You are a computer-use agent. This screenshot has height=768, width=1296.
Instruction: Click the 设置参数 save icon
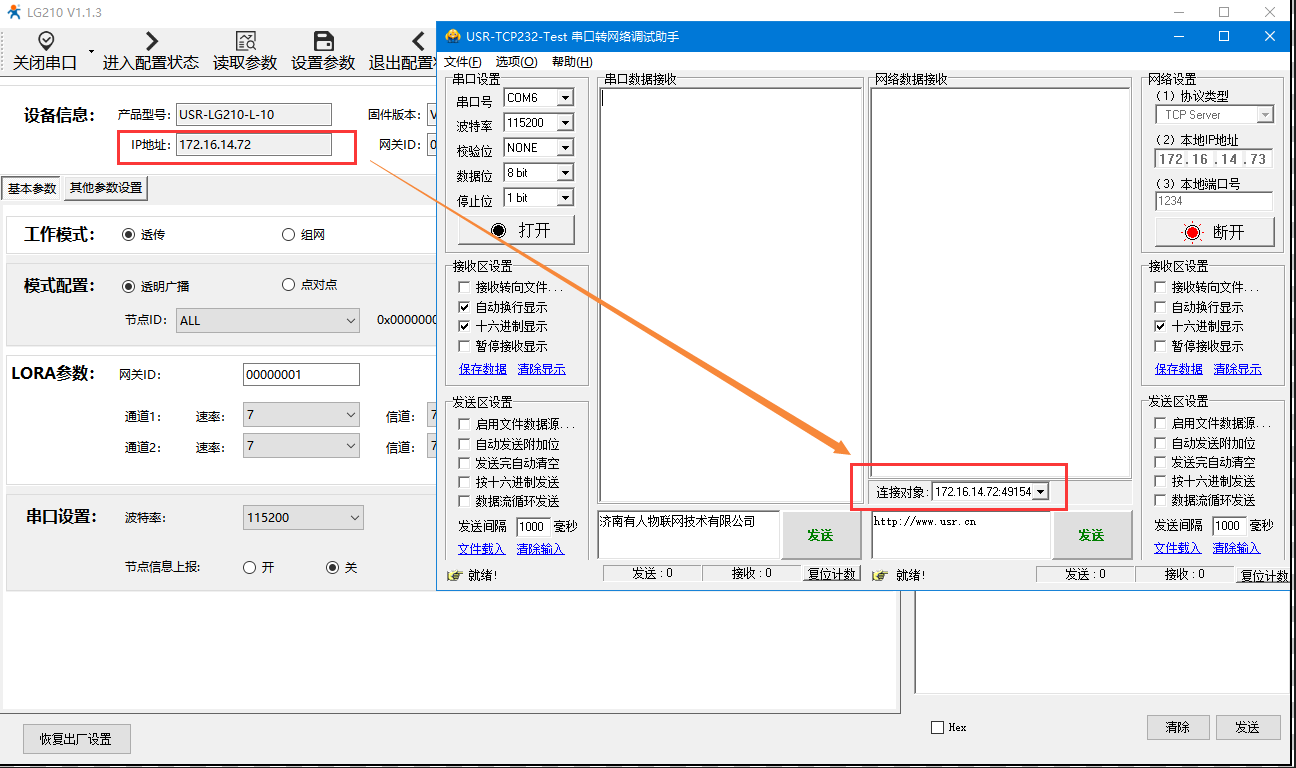coord(323,41)
